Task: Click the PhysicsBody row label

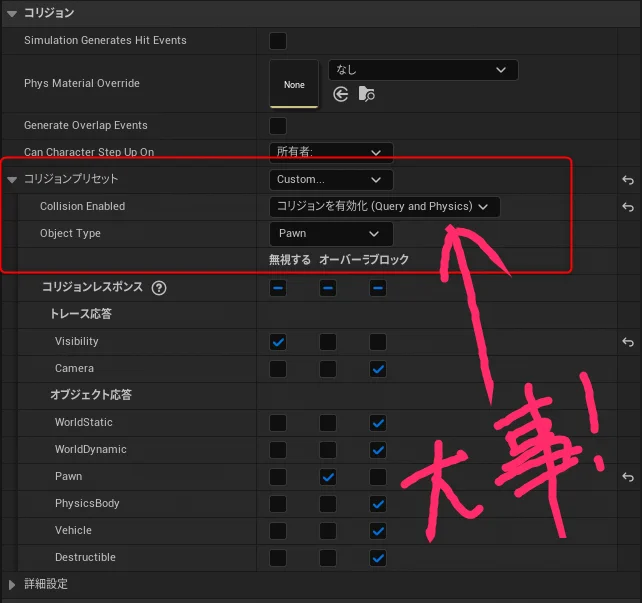Action: (87, 504)
